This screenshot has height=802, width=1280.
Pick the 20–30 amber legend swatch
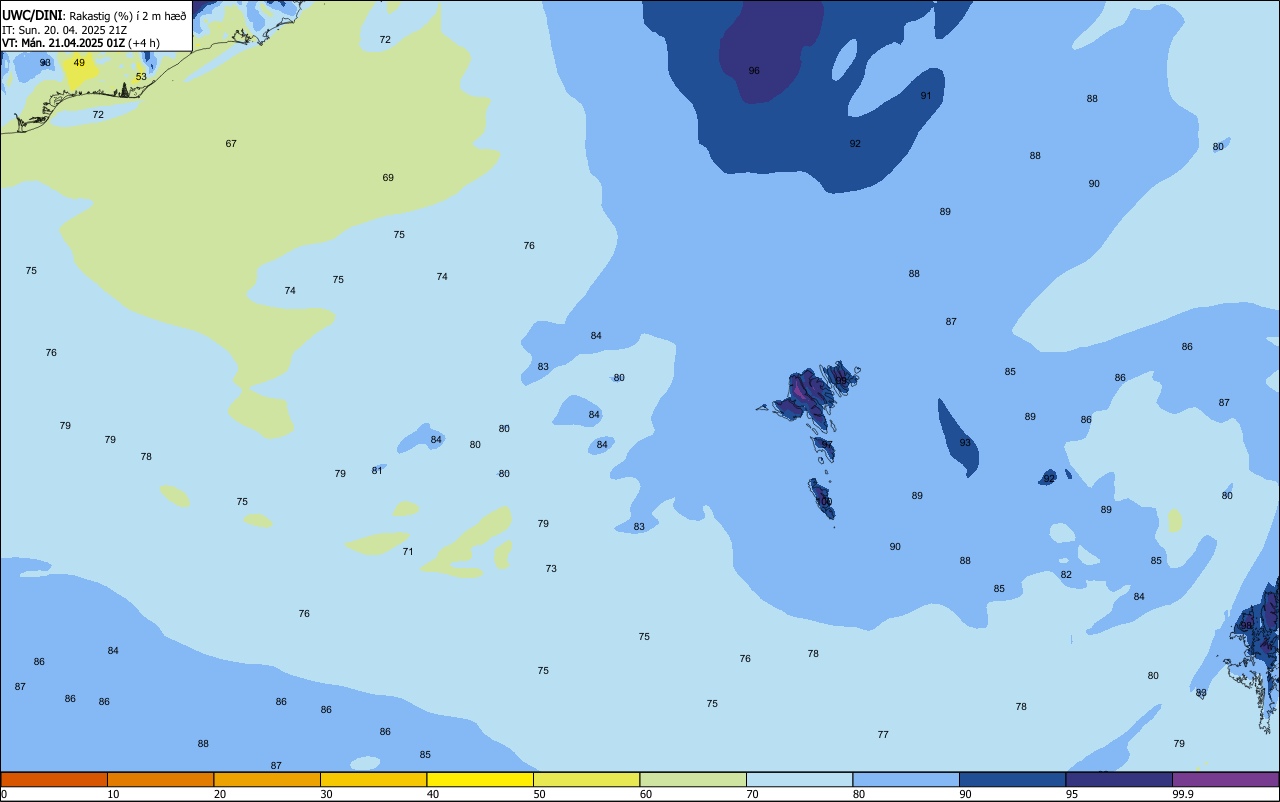[x=267, y=779]
